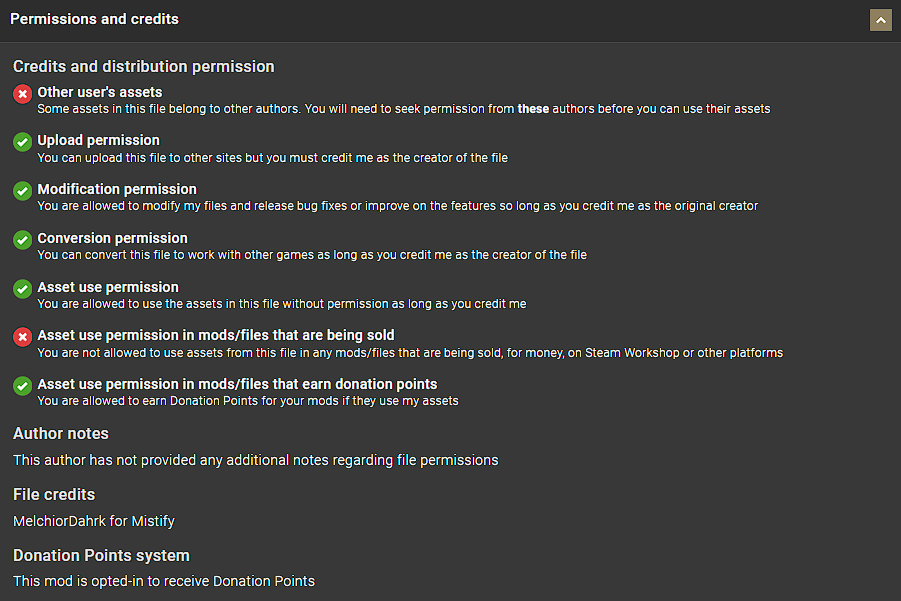
Task: Open the bold "these" authors link
Action: pos(533,108)
